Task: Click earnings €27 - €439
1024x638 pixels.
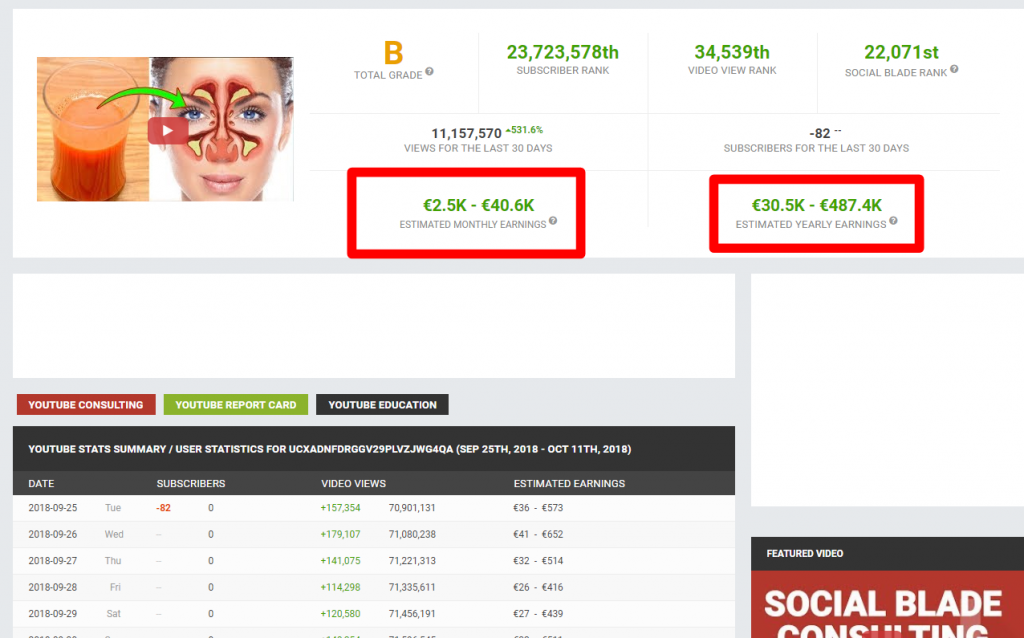Action: click(538, 613)
